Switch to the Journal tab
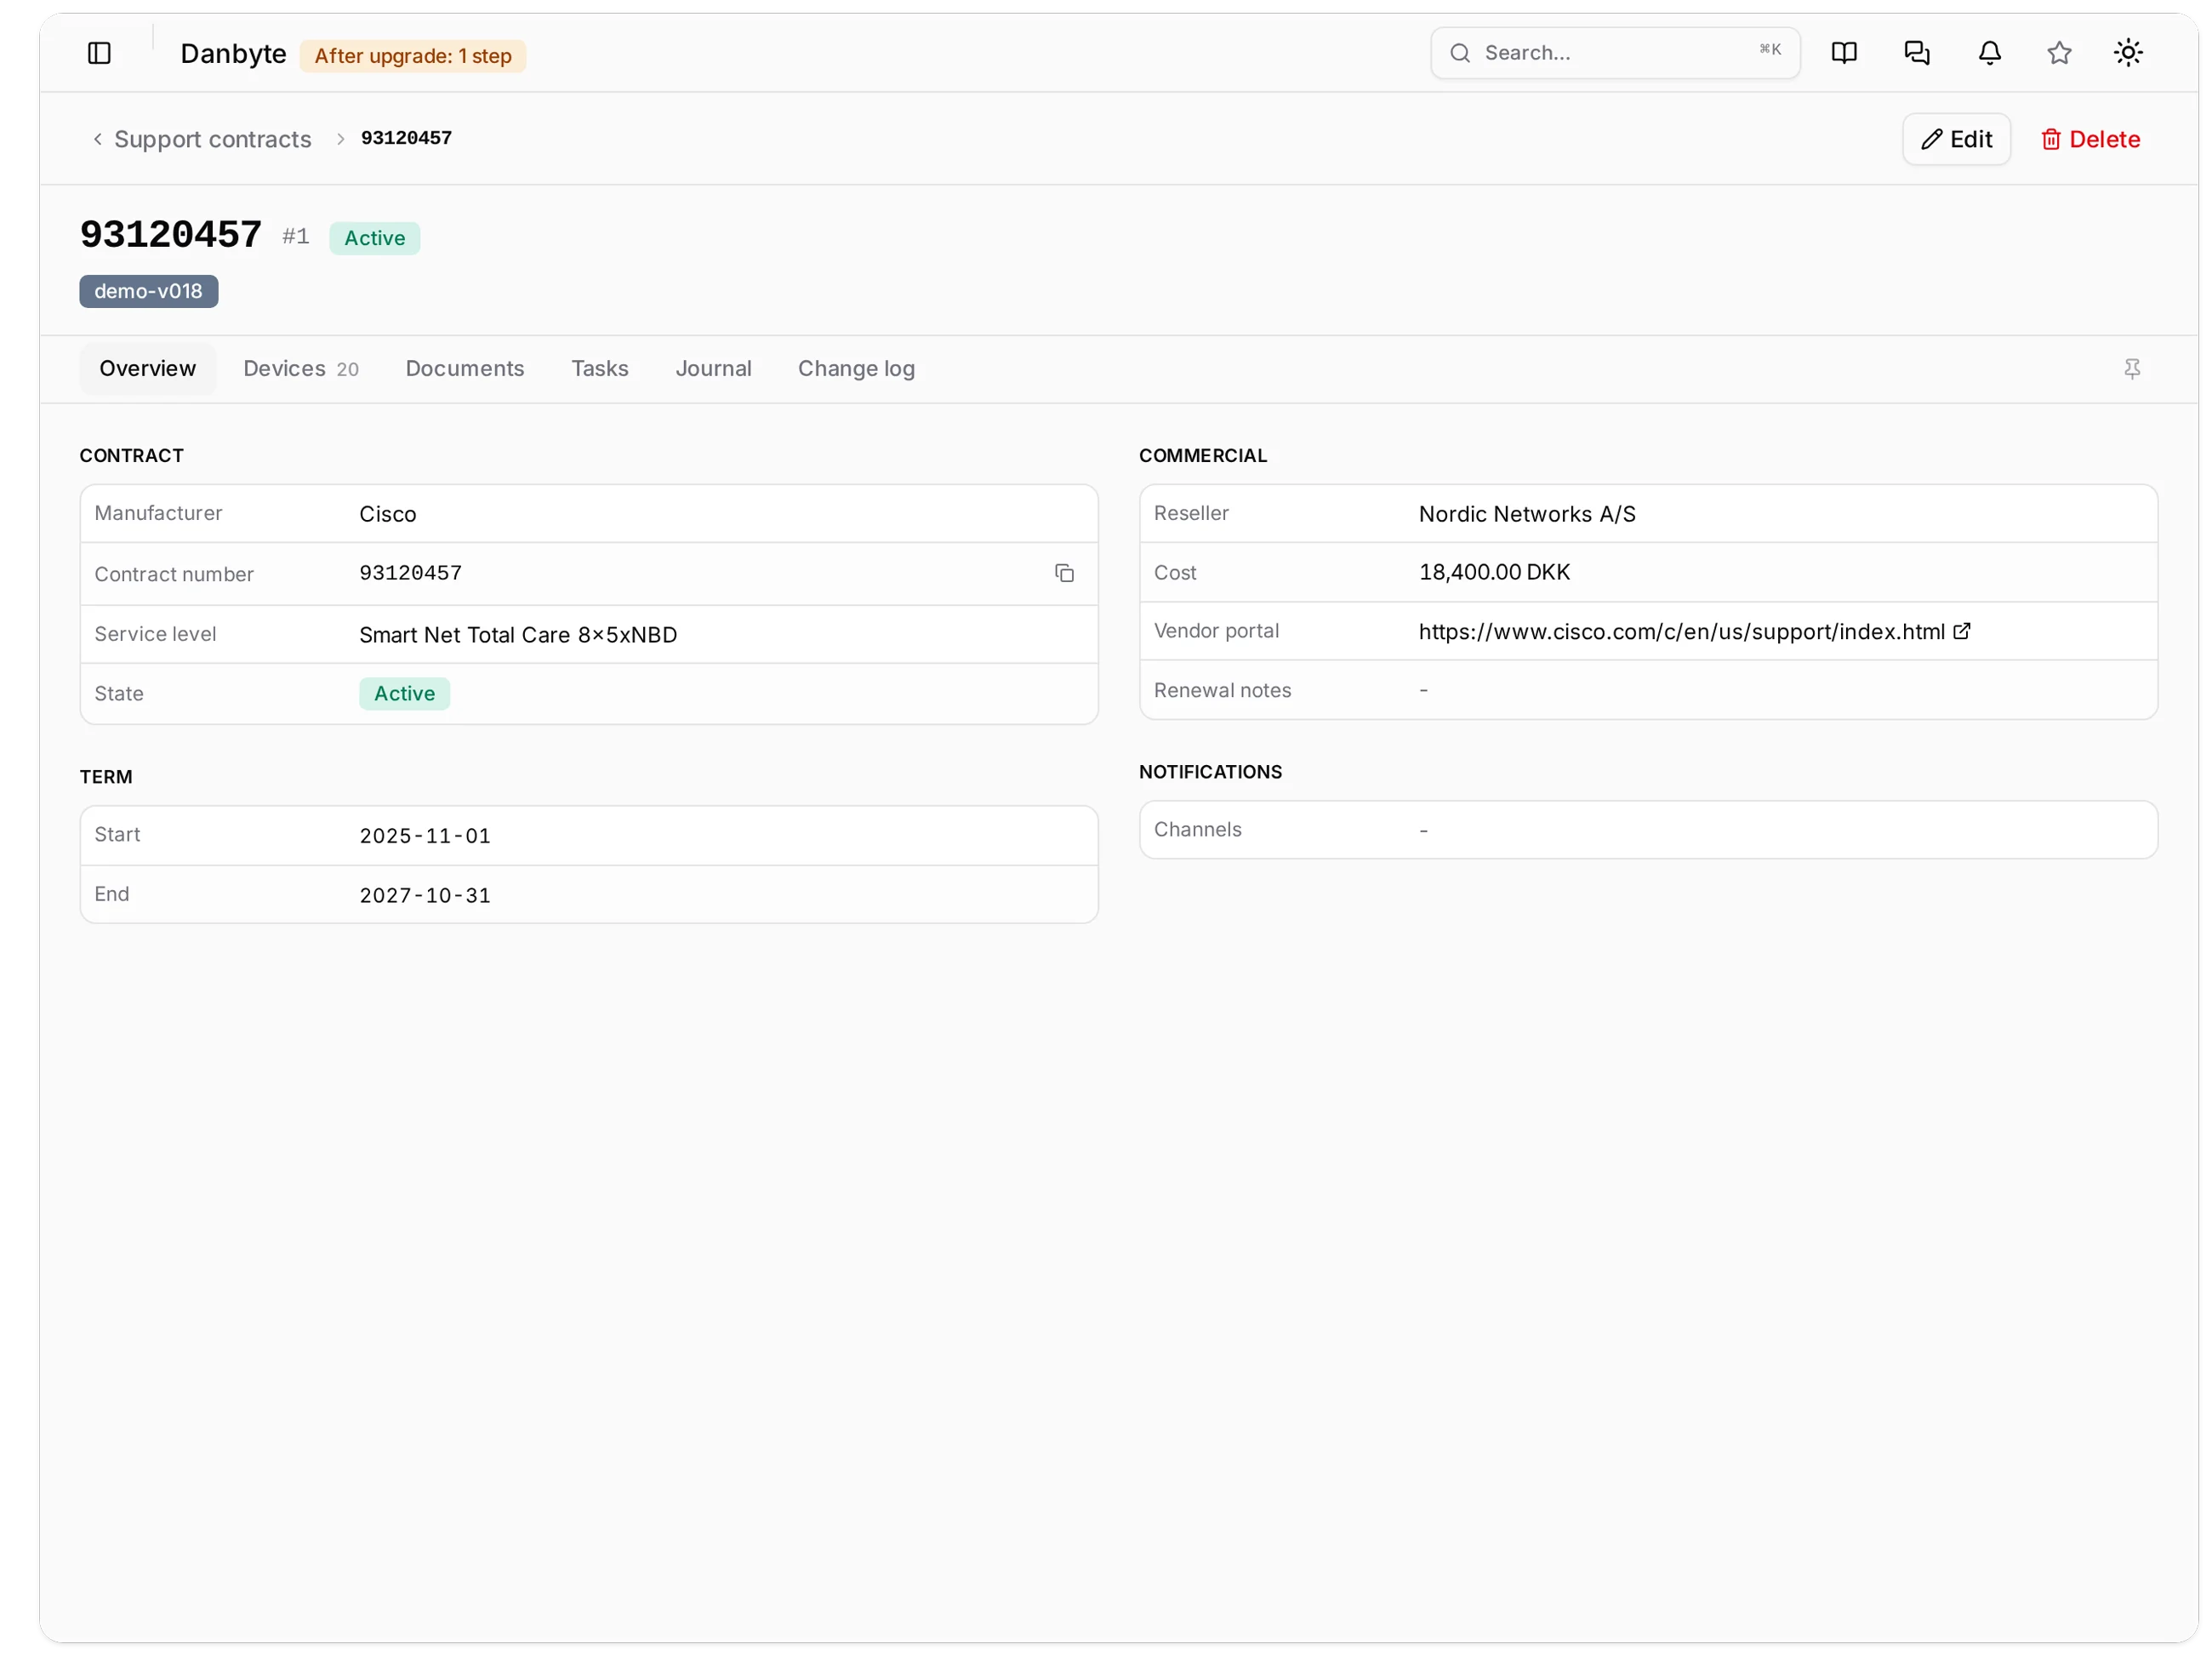 (713, 369)
